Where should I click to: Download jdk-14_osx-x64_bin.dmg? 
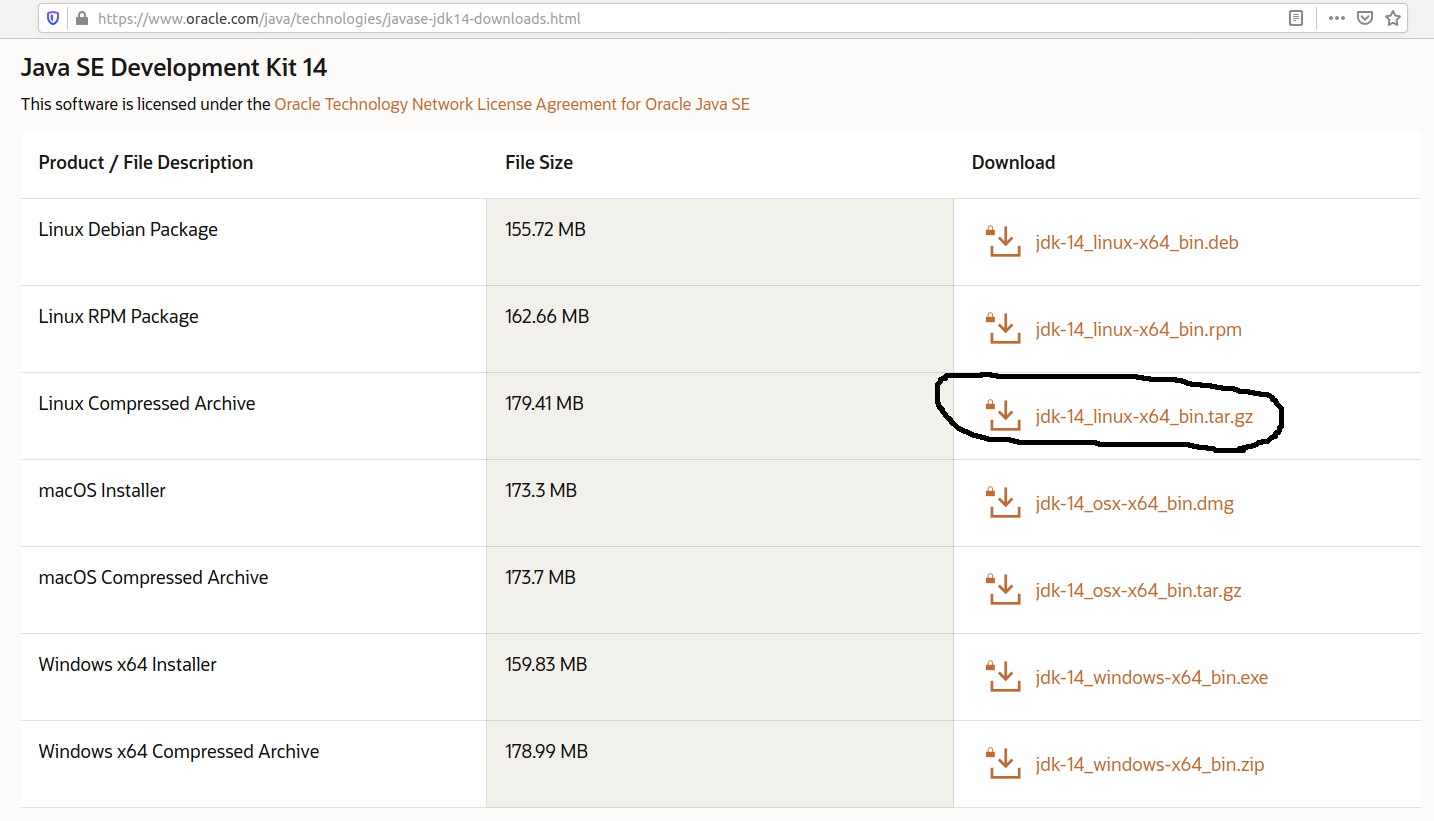(x=1135, y=504)
